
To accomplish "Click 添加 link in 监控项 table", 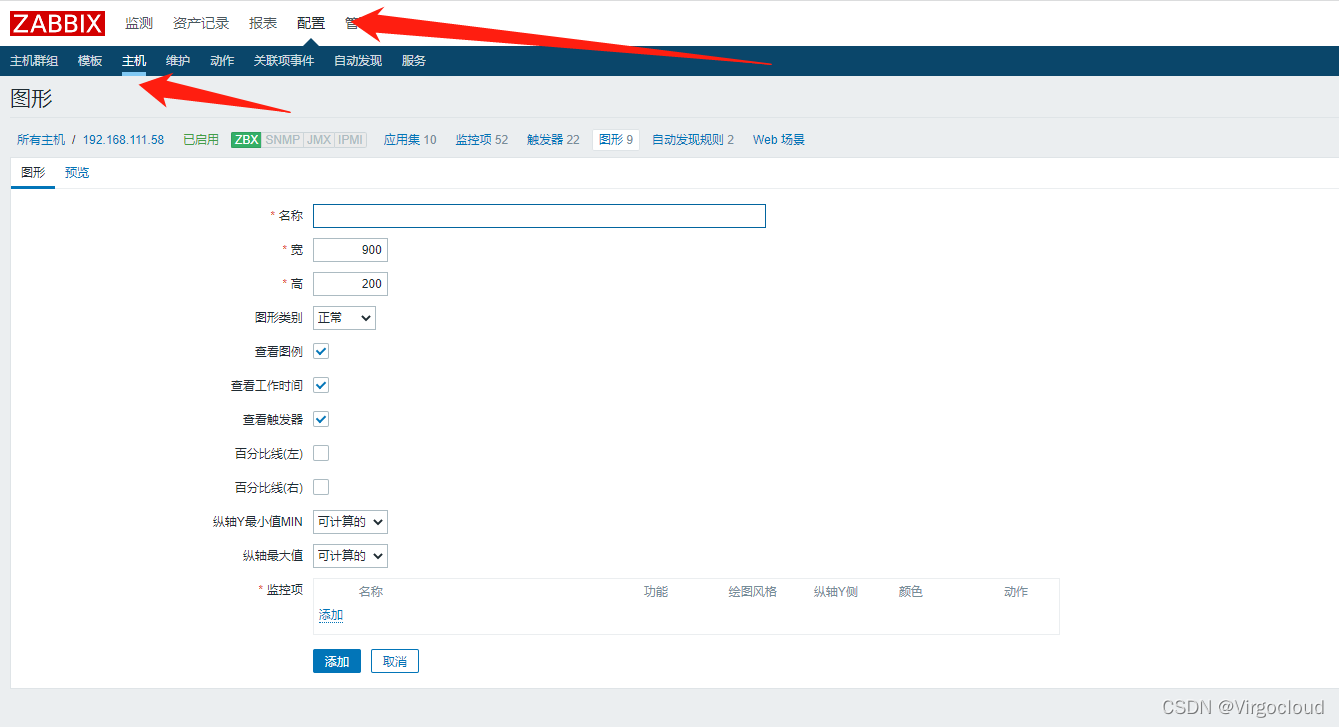I will [331, 615].
